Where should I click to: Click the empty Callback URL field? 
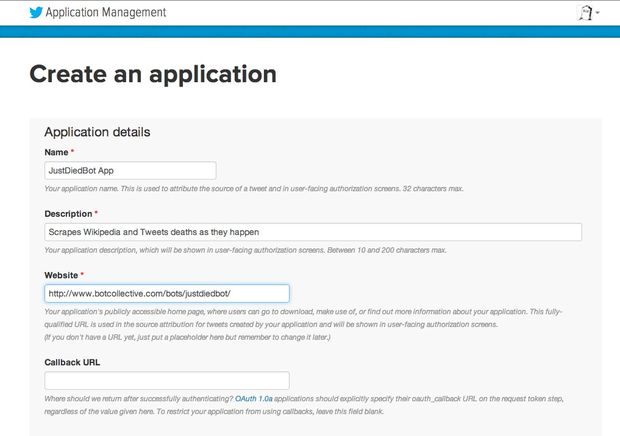(167, 380)
